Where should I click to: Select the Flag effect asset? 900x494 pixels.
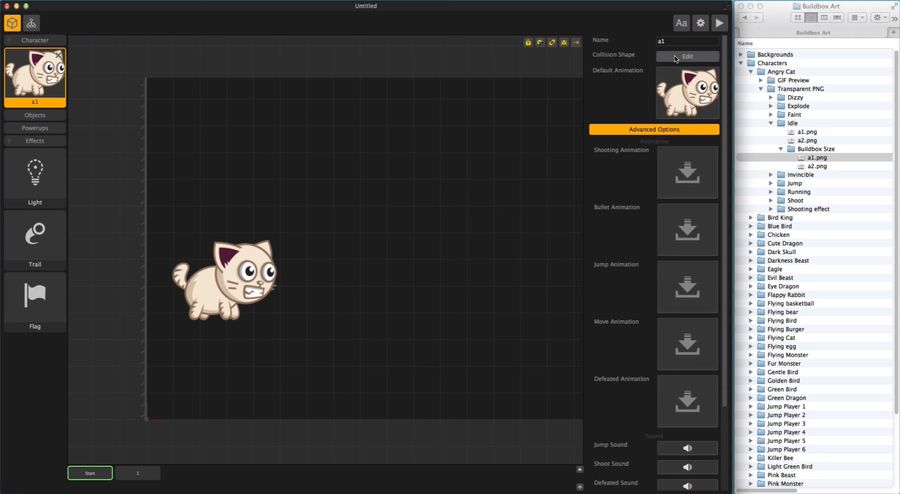click(35, 302)
